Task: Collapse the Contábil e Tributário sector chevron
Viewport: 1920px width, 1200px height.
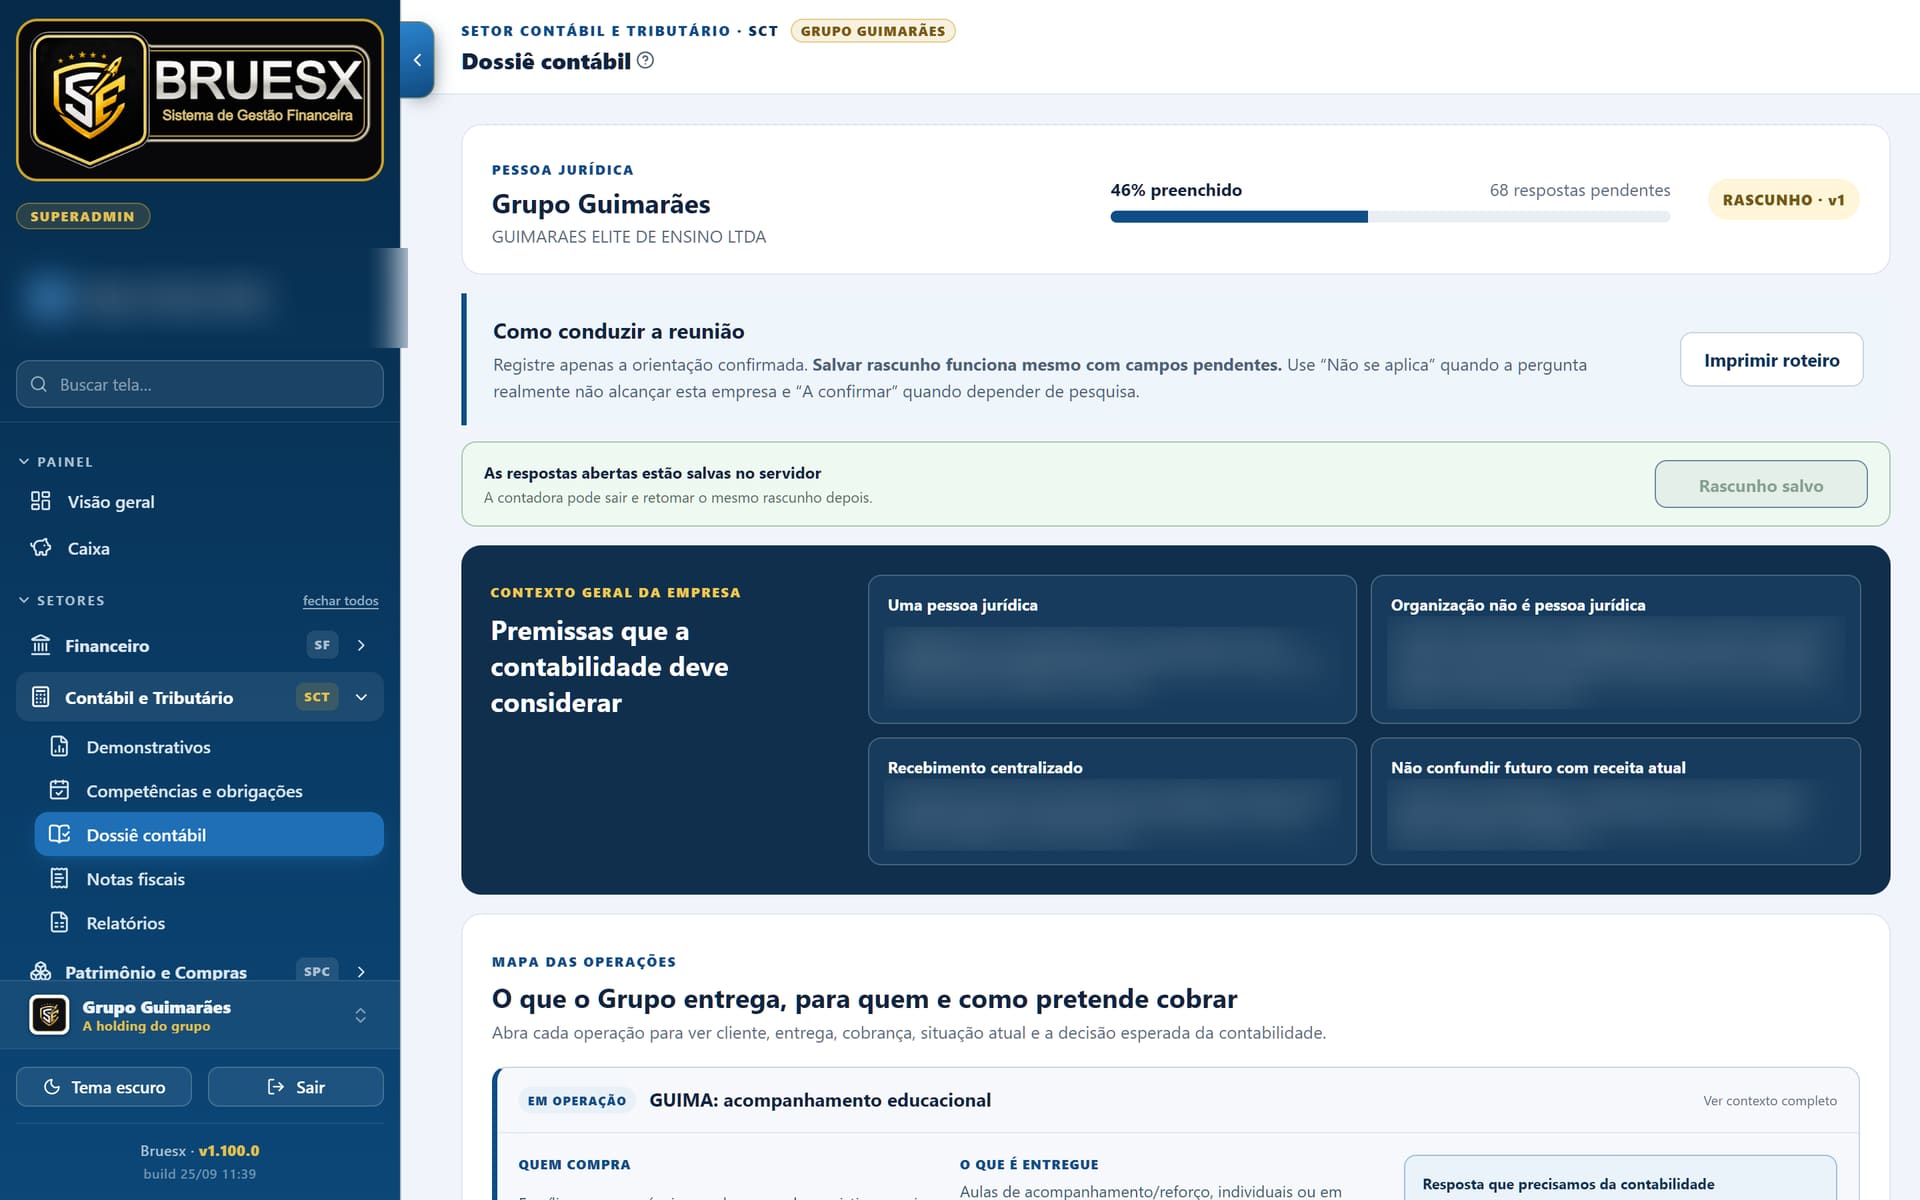Action: click(361, 697)
